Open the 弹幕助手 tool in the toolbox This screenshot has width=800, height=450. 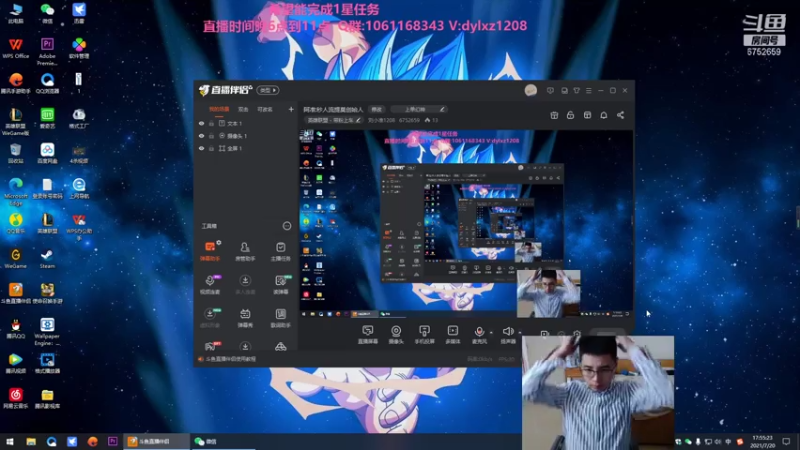point(210,252)
